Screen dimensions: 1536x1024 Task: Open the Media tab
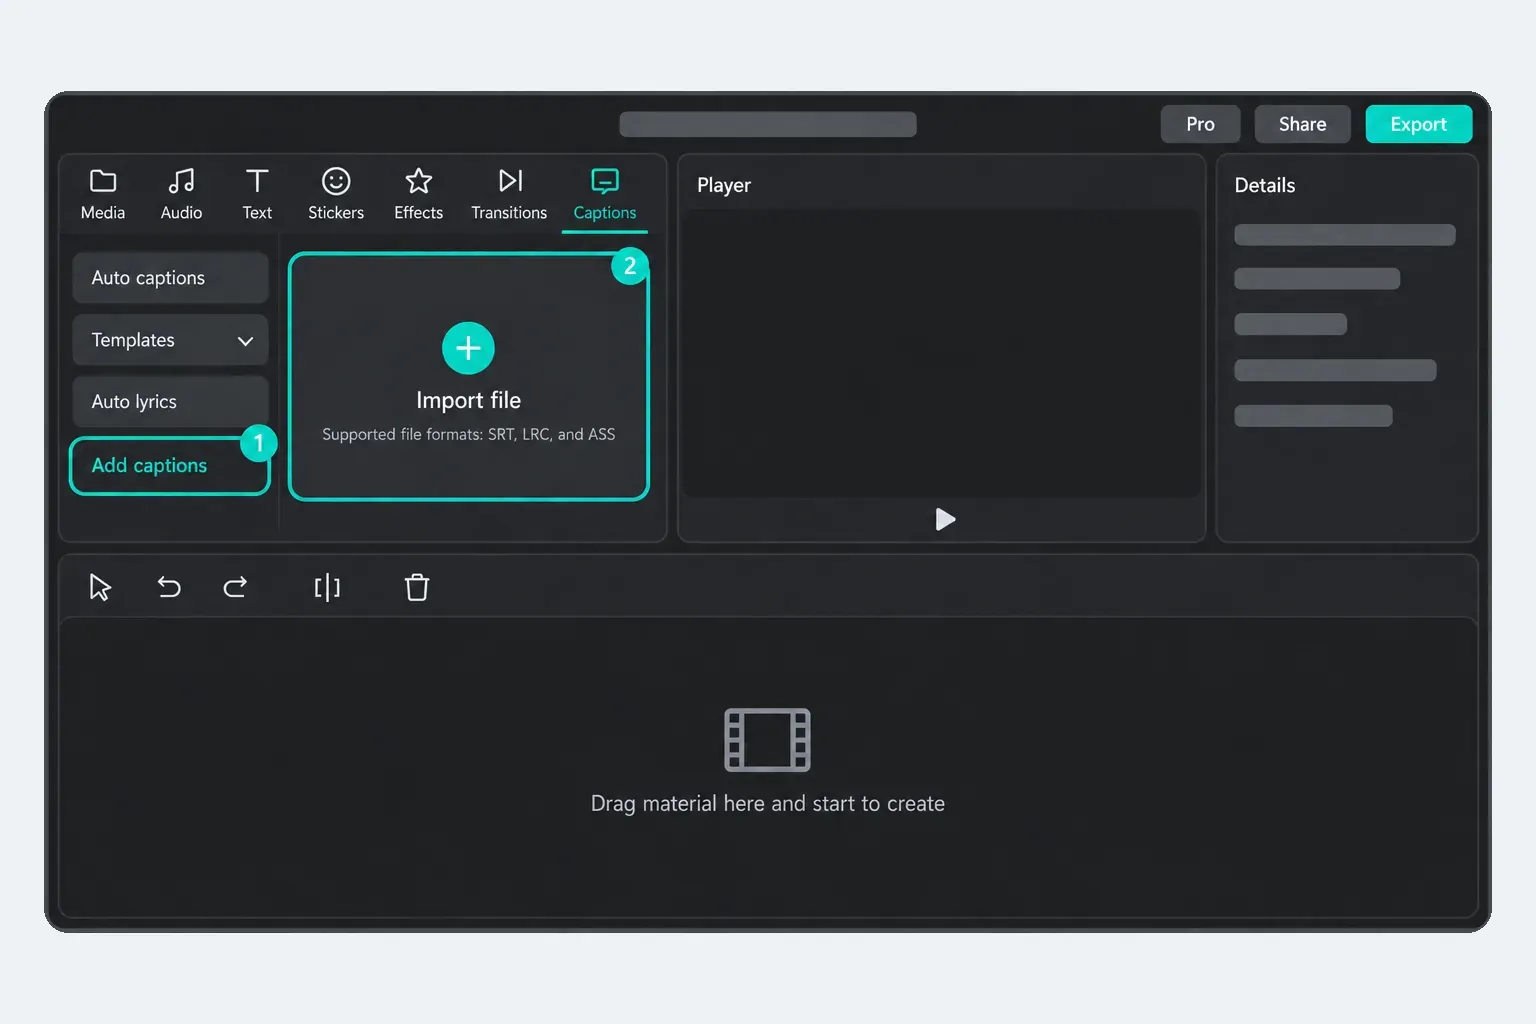(103, 195)
